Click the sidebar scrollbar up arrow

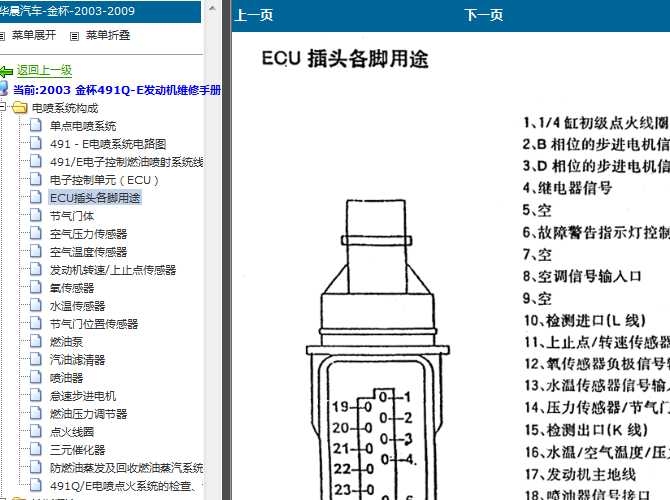coord(212,8)
